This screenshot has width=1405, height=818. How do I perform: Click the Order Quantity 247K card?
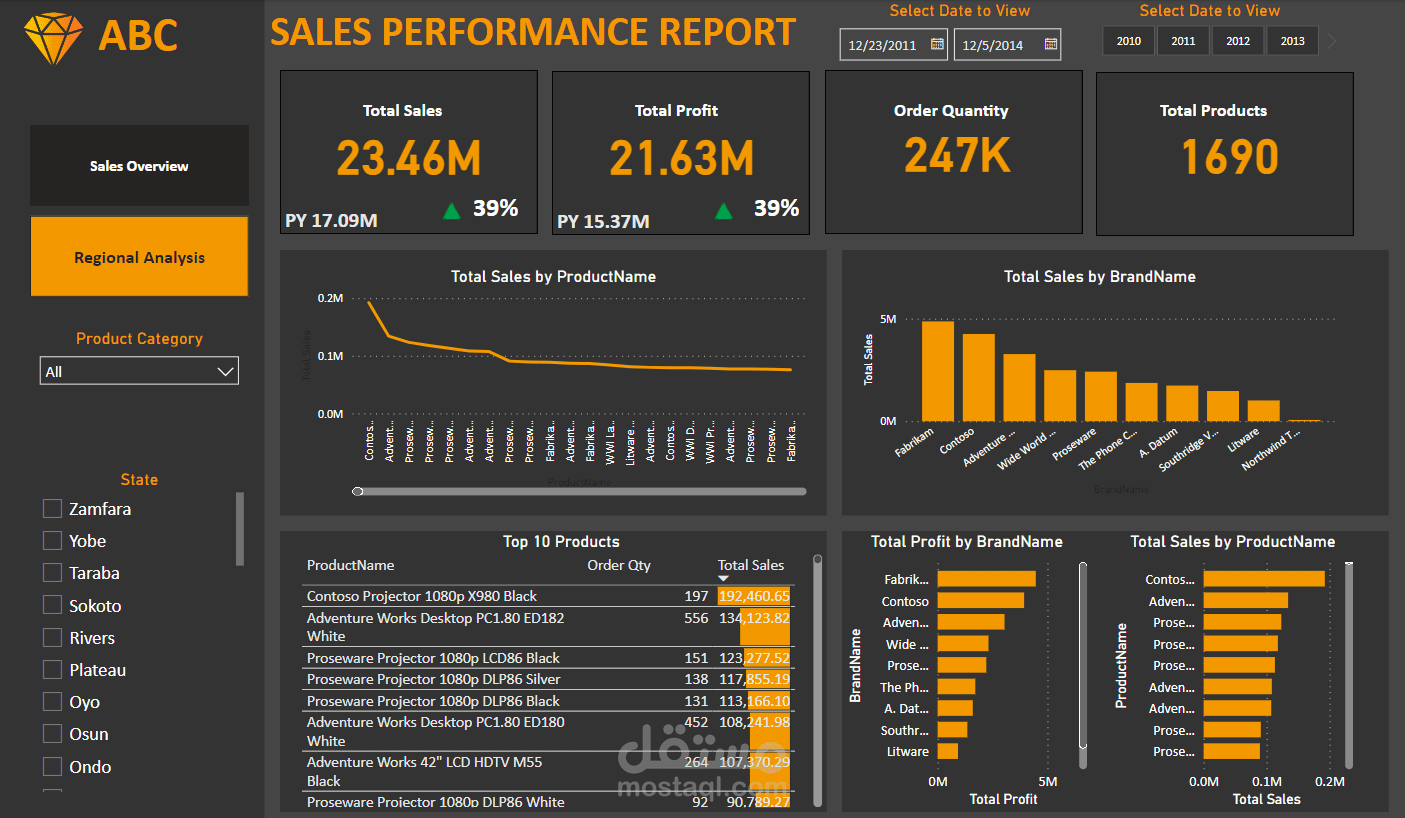[x=953, y=153]
